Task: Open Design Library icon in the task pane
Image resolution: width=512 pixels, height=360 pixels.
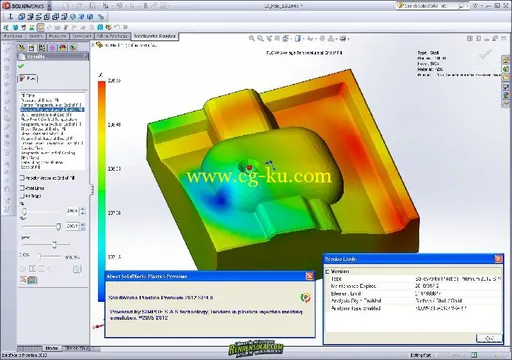Action: 506,69
